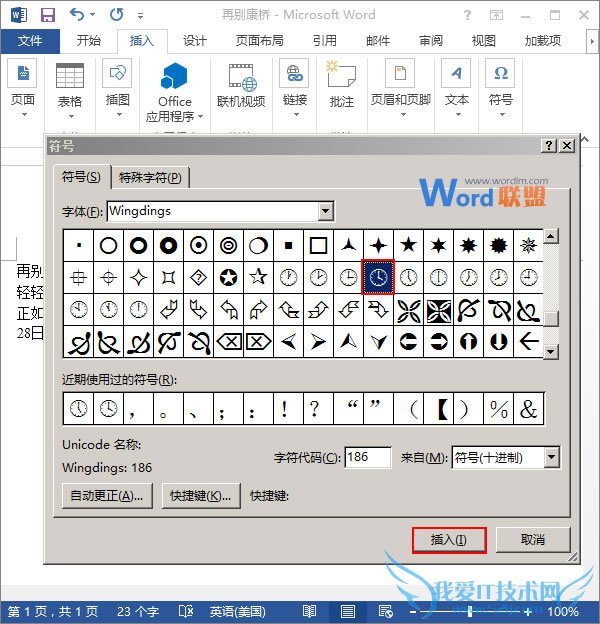Click the Comment (批注) ribbon icon
Screen dimensions: 600x624
[x=341, y=84]
